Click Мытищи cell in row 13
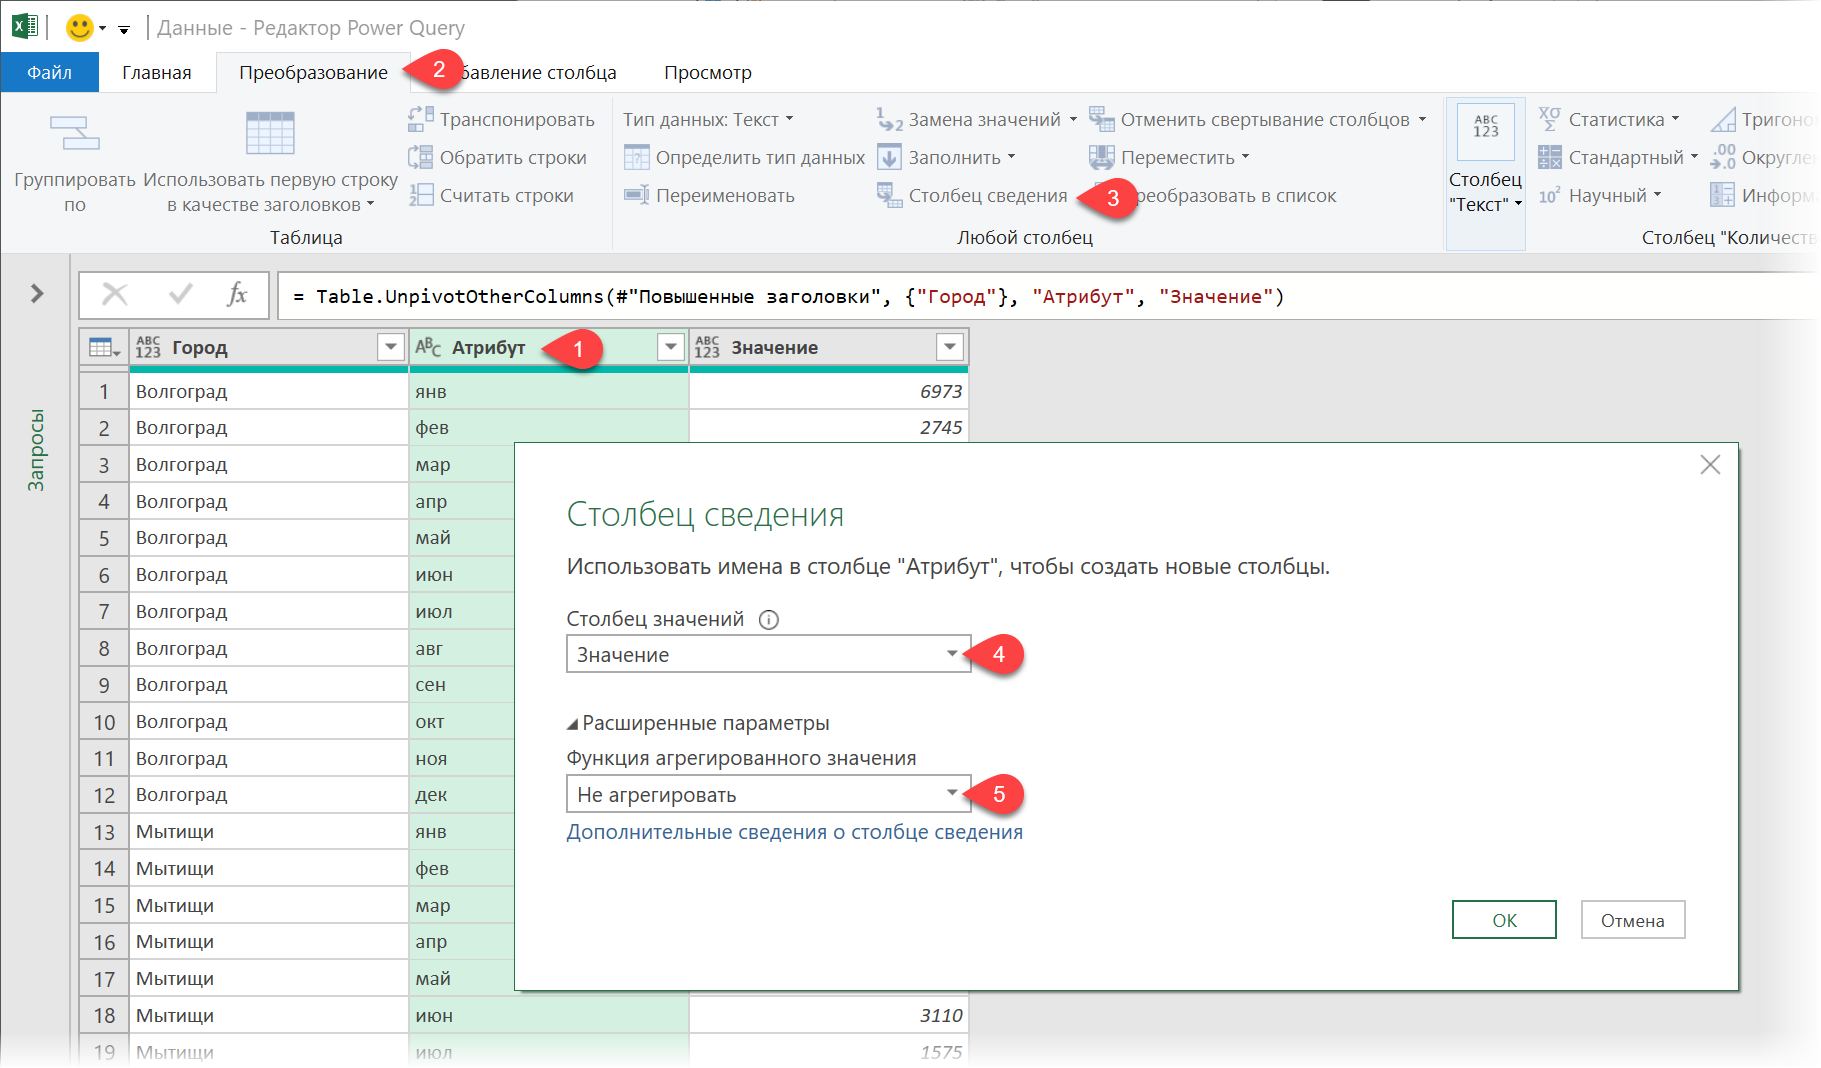 [x=269, y=831]
